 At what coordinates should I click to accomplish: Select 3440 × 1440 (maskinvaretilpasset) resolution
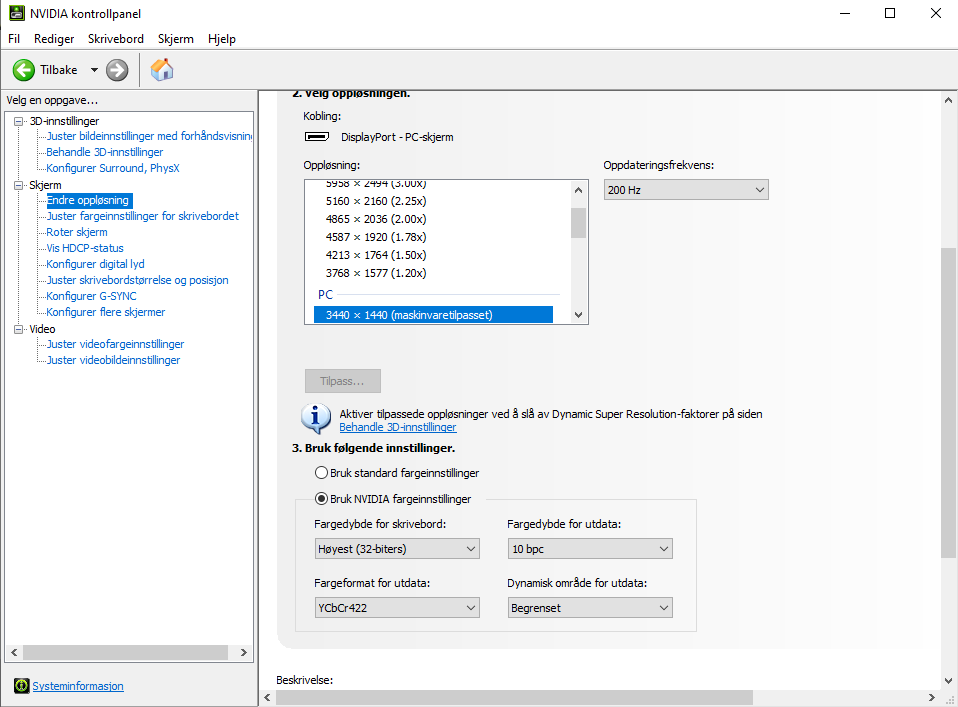(x=433, y=315)
